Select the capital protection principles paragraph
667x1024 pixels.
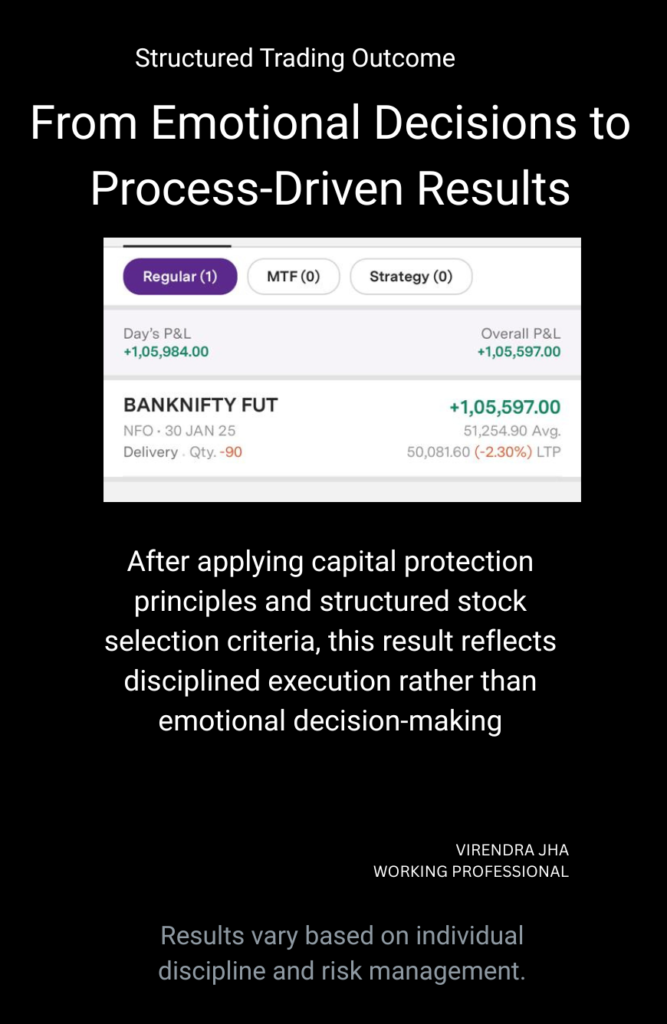330,641
